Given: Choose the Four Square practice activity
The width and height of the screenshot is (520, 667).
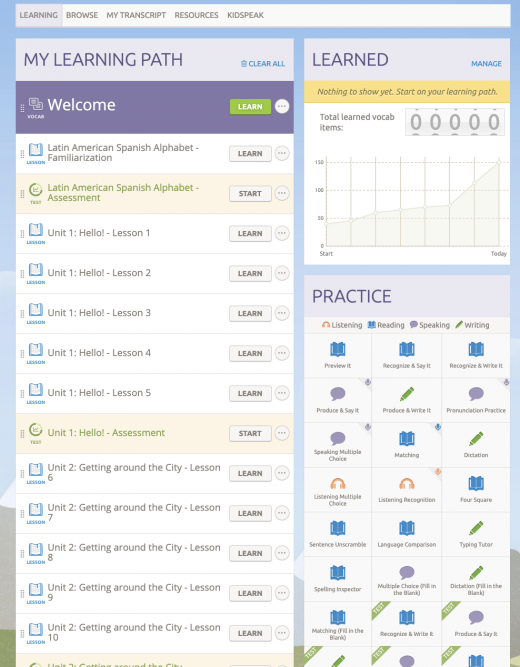Looking at the screenshot, I should [x=476, y=490].
